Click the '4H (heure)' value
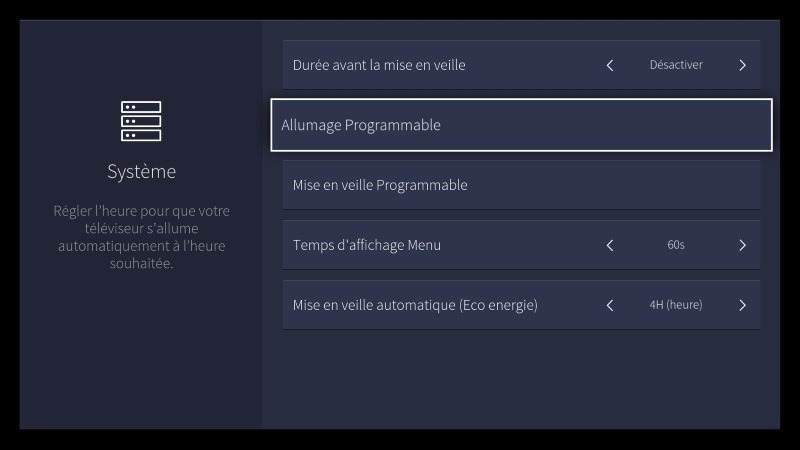Viewport: 800px width, 450px height. tap(676, 305)
